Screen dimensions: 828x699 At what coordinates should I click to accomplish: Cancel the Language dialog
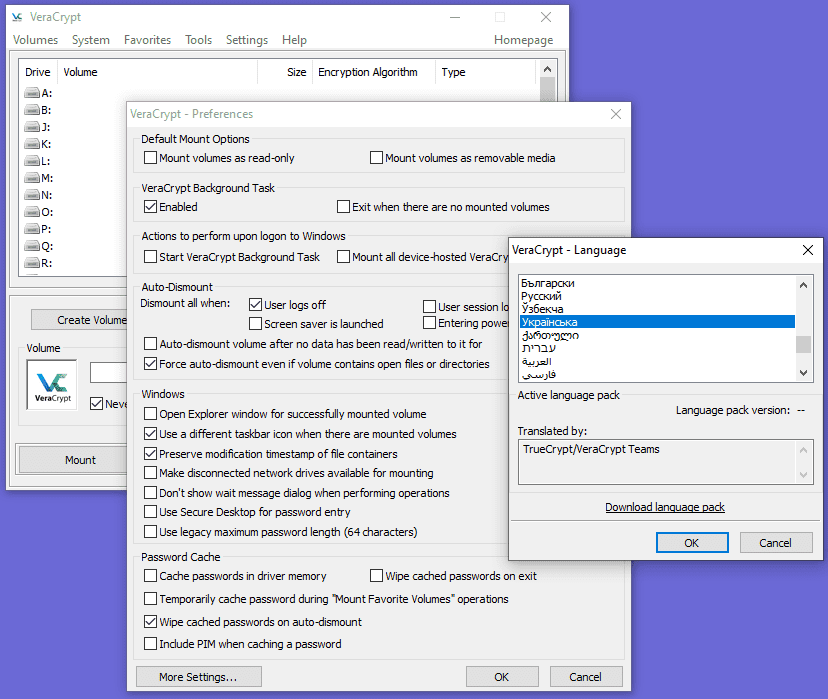click(x=775, y=543)
